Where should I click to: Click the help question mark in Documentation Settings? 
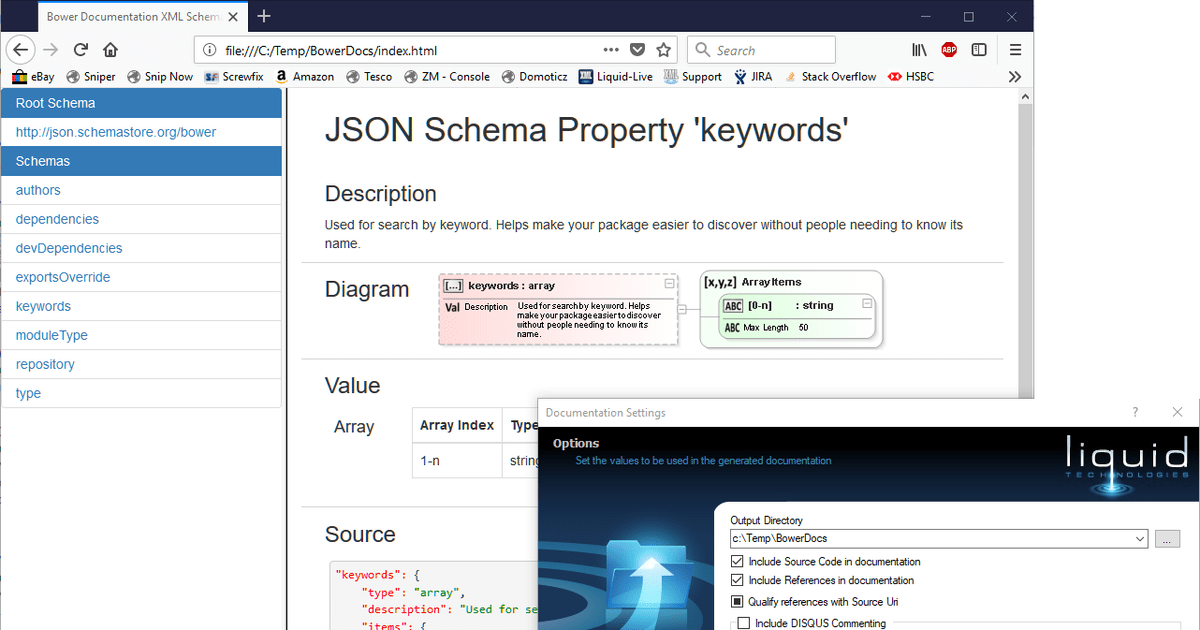(x=1134, y=412)
